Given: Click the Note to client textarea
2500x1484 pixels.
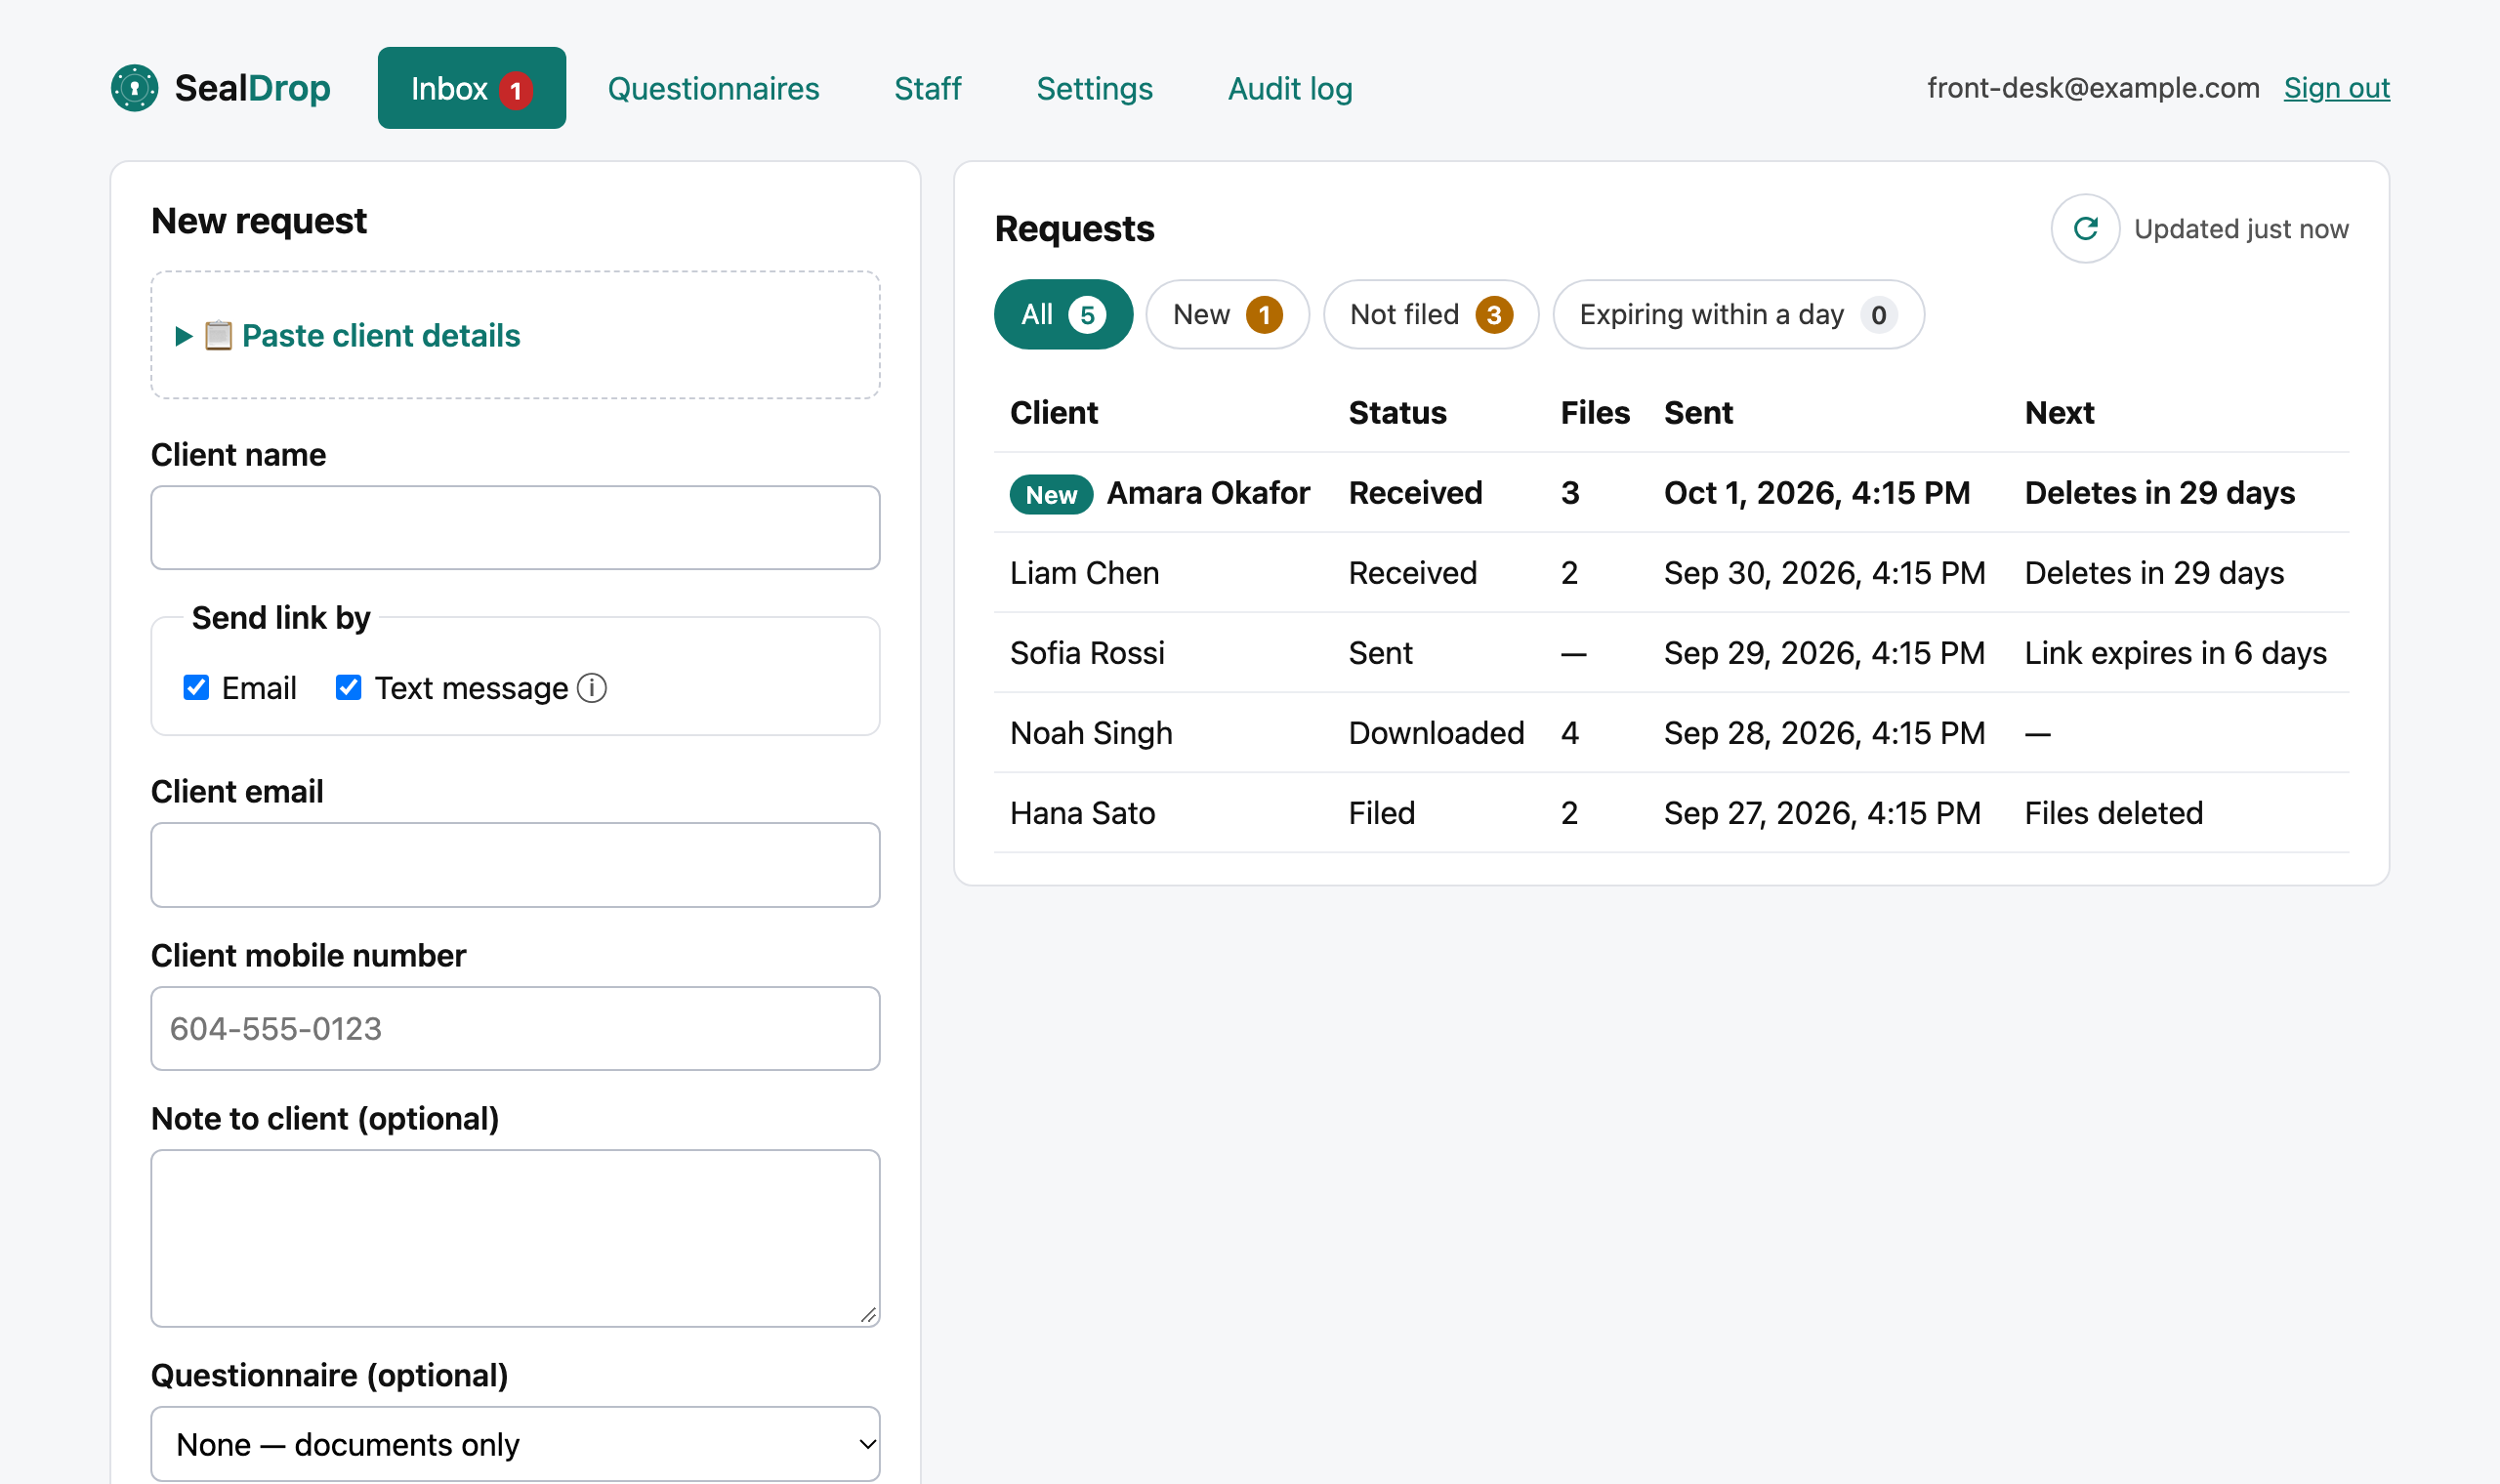Looking at the screenshot, I should (515, 1238).
